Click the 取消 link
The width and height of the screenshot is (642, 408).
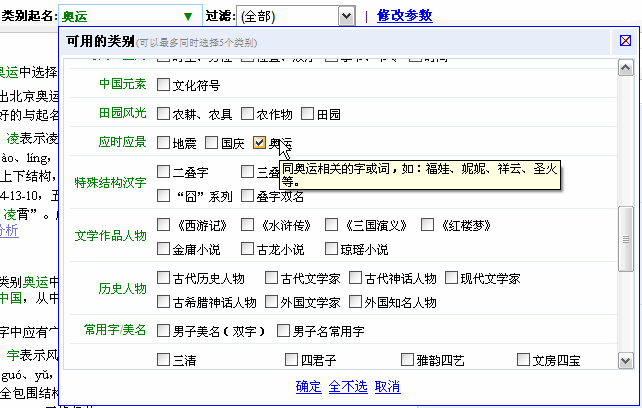387,387
